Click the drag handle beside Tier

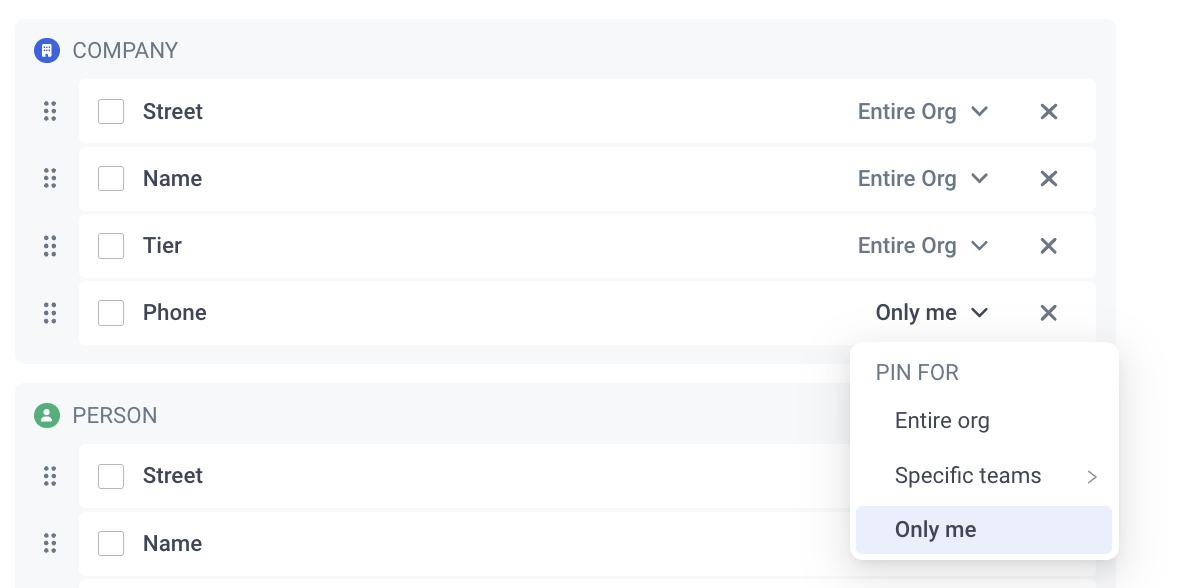click(x=50, y=246)
